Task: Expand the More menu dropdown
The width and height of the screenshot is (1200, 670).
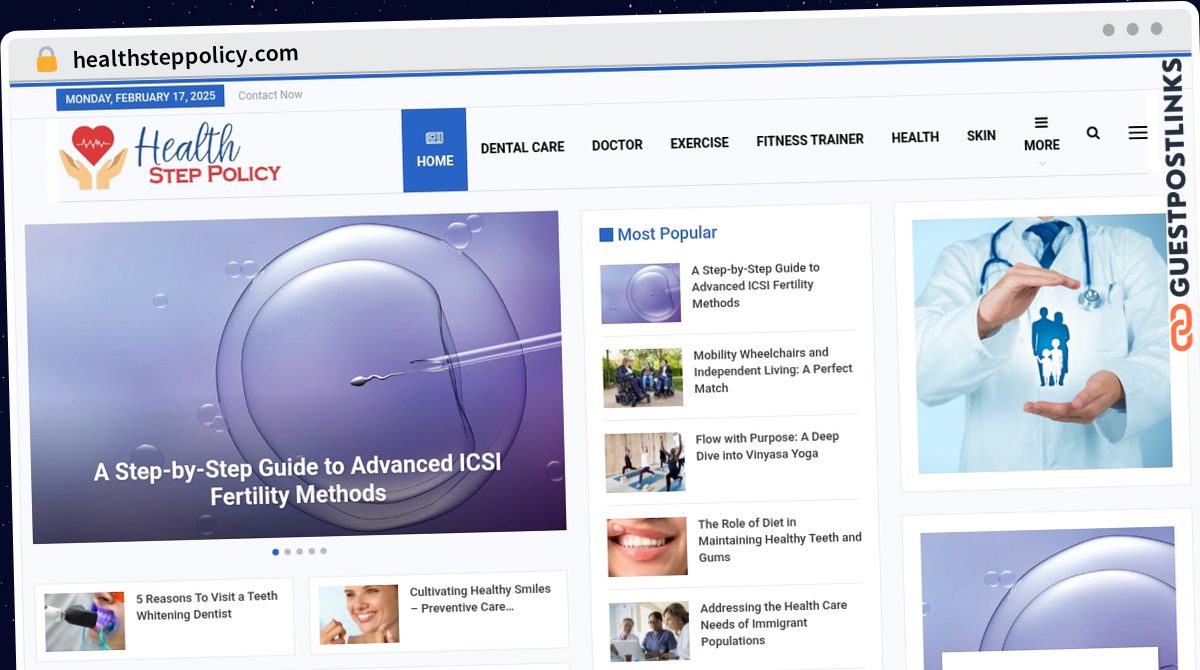Action: [1041, 141]
